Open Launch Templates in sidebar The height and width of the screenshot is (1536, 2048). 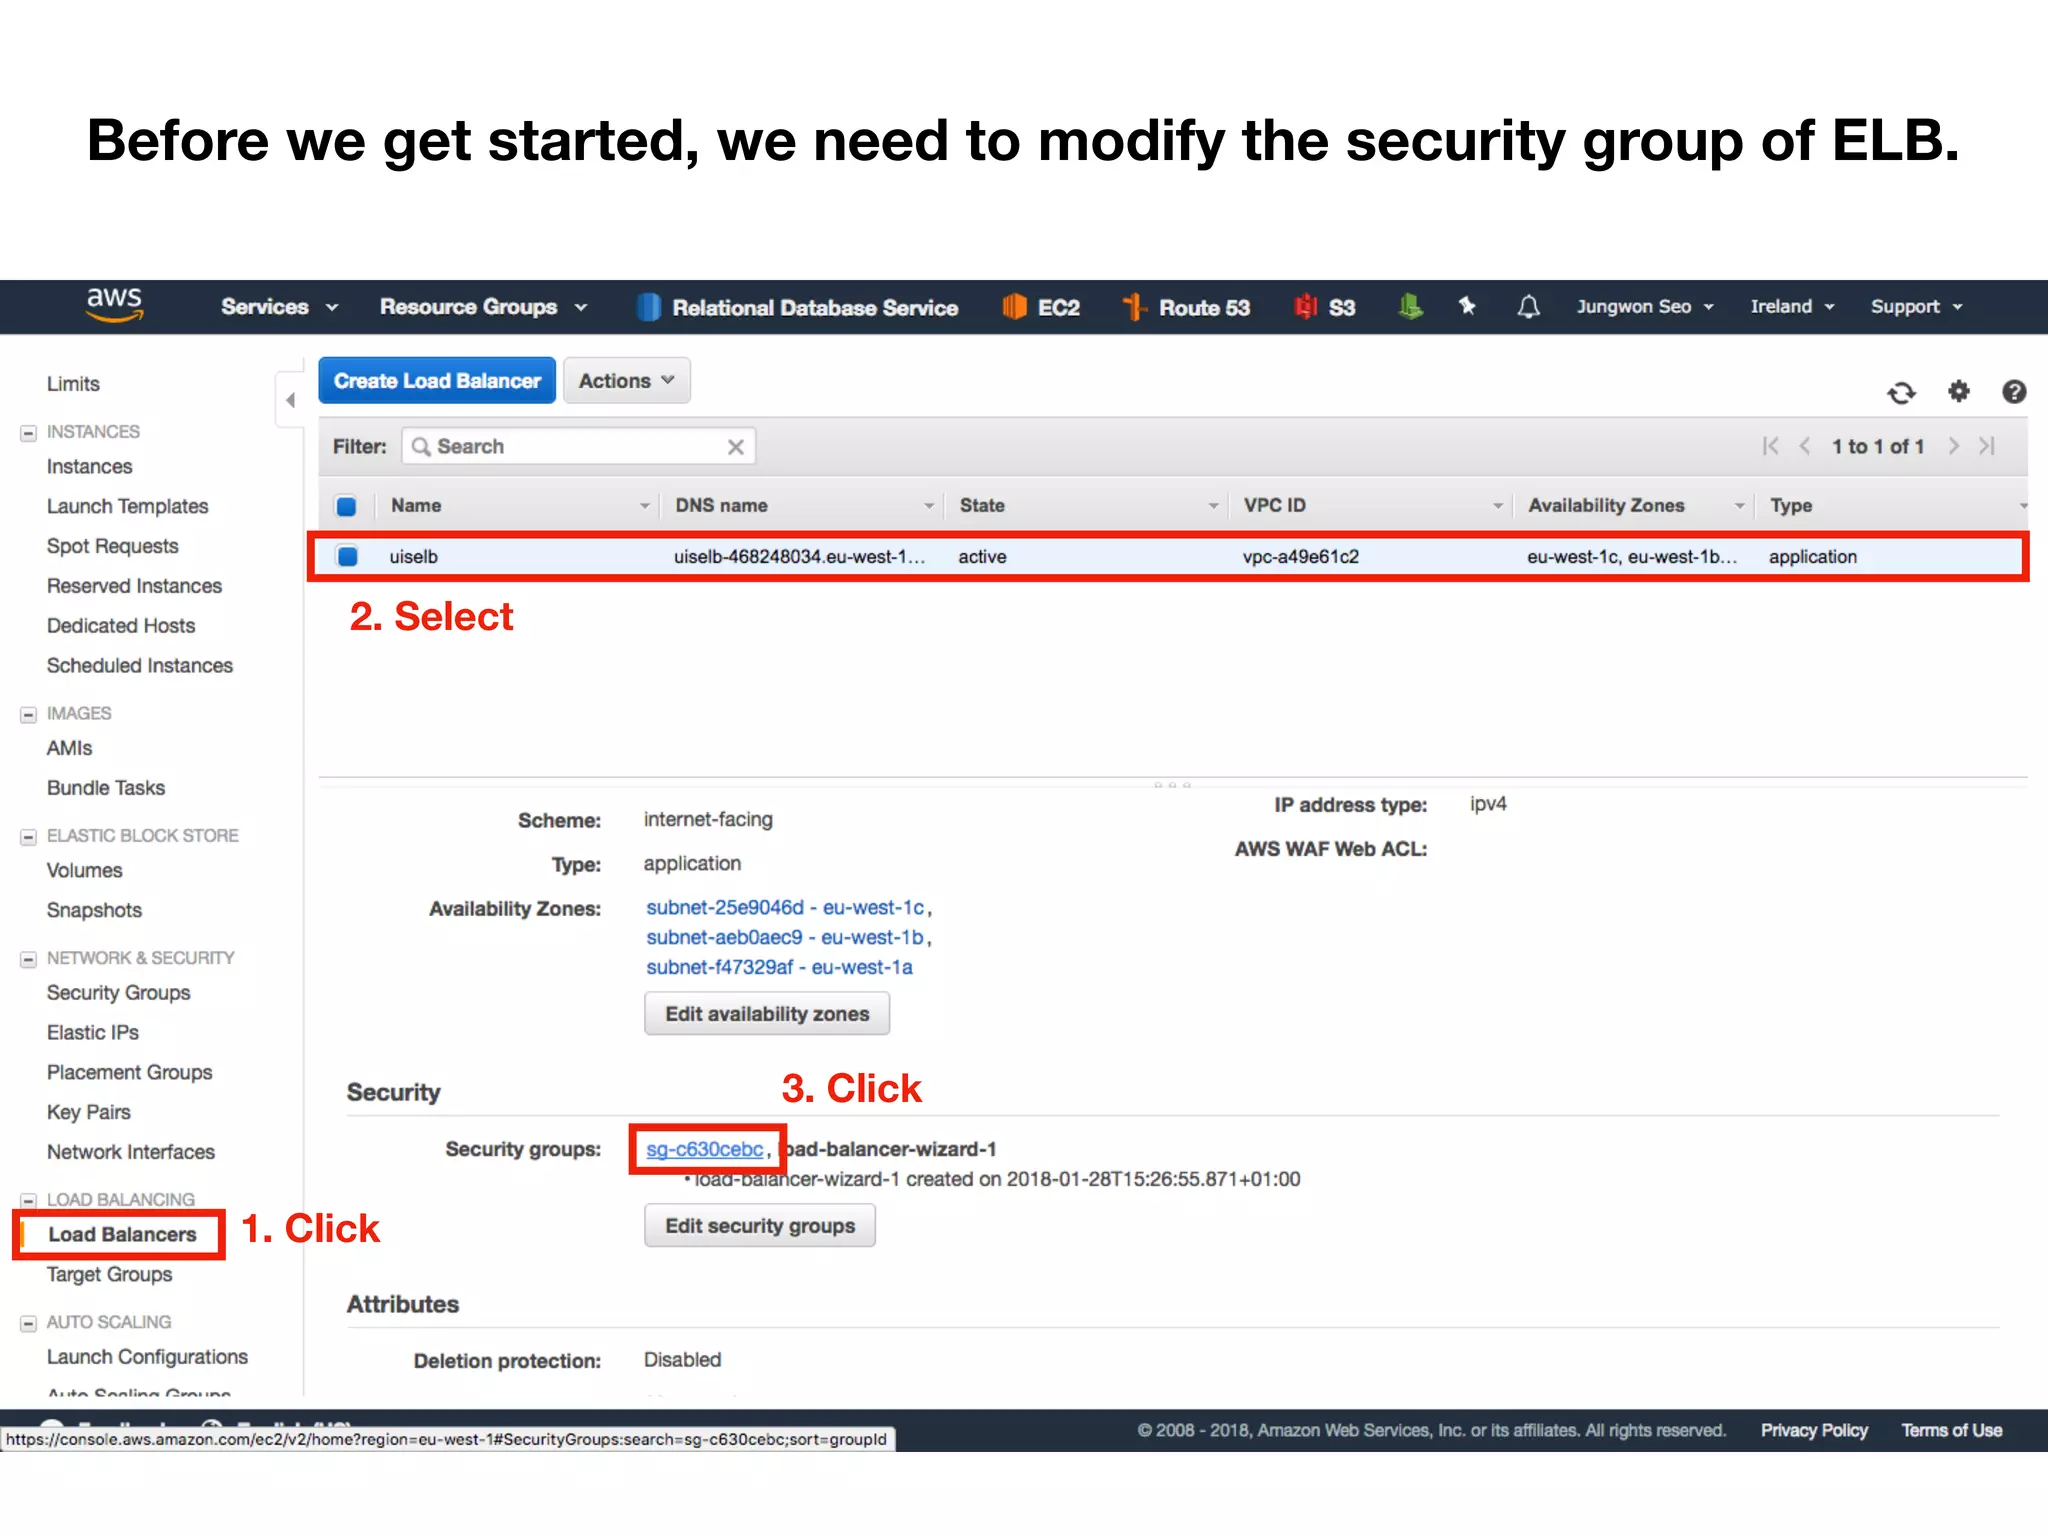click(x=127, y=507)
